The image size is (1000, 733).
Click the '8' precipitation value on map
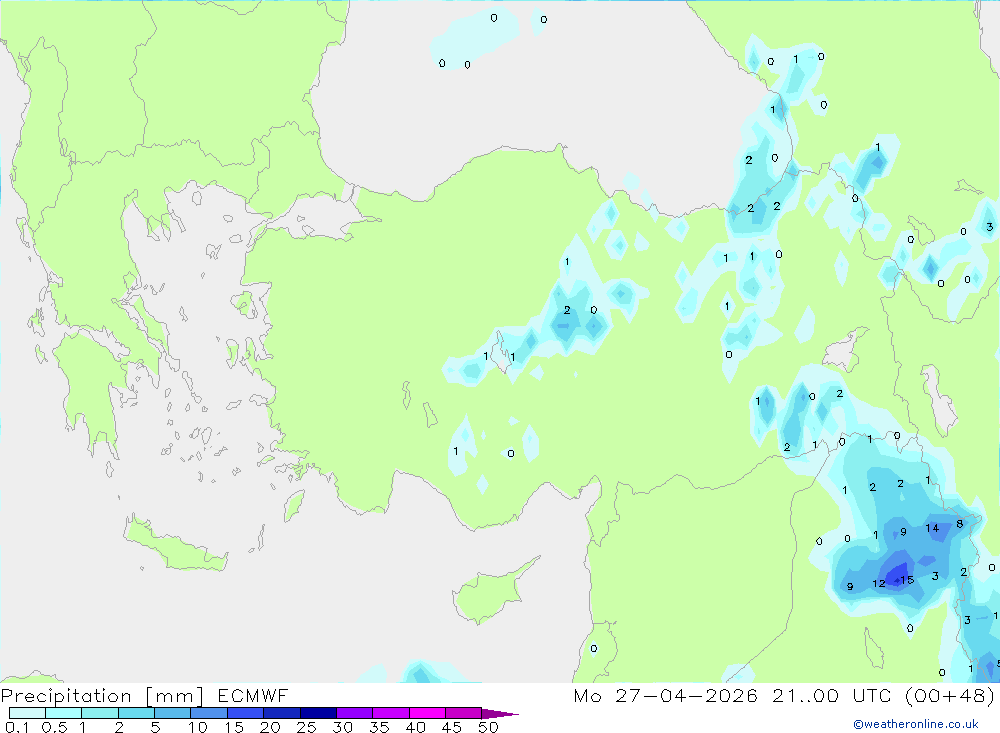pos(960,524)
